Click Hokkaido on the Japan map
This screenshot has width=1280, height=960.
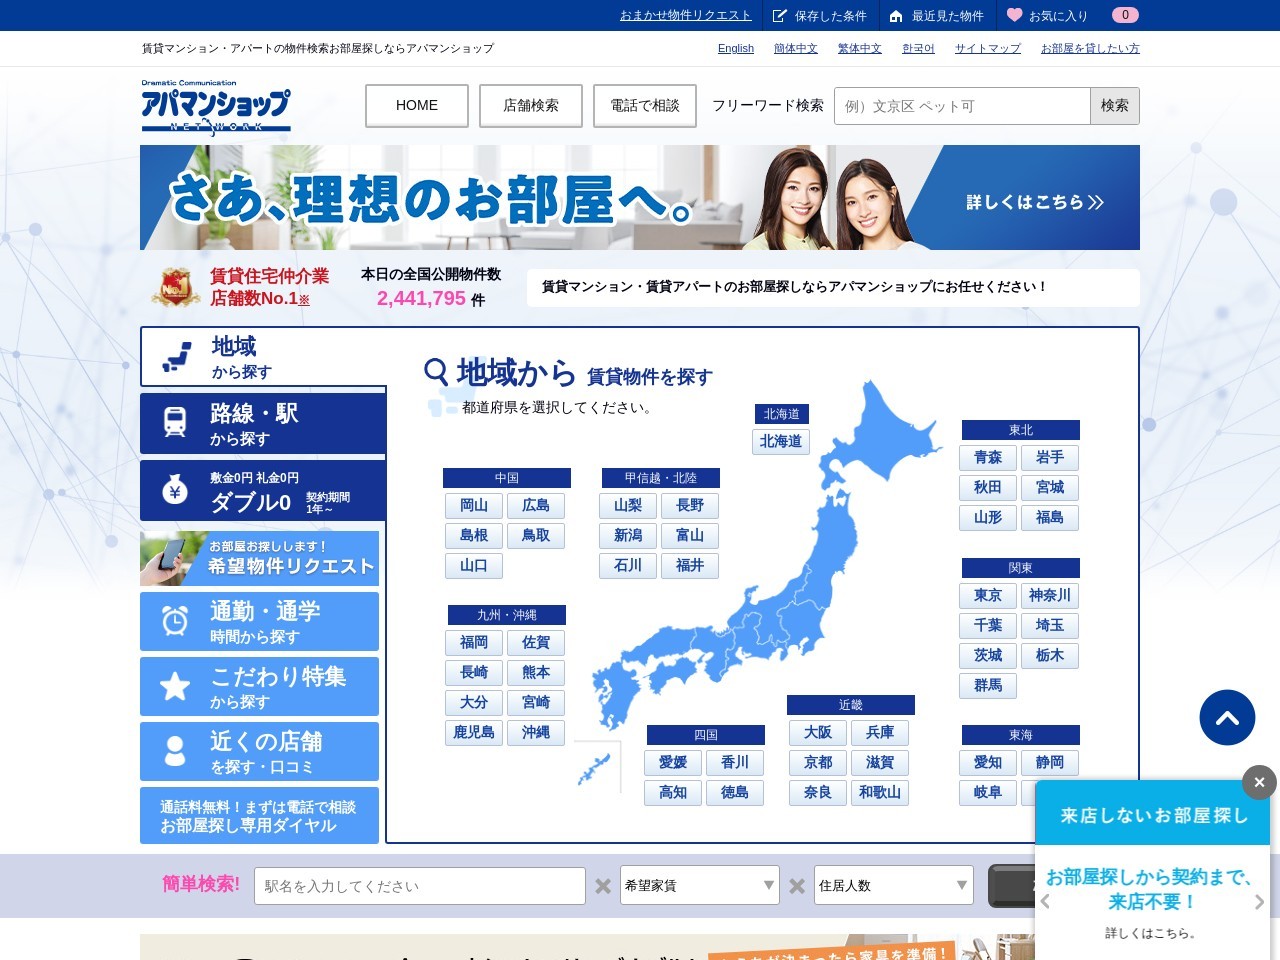880,435
